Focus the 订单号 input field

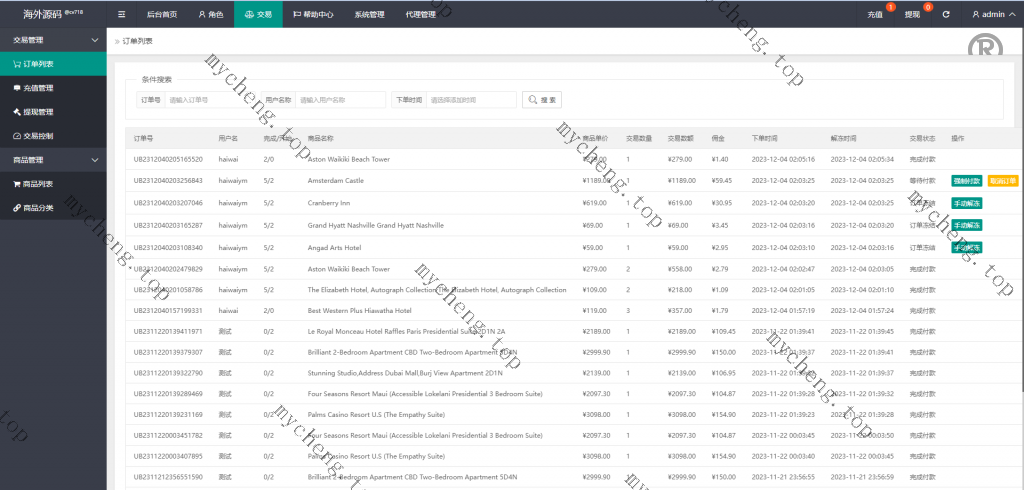[210, 100]
